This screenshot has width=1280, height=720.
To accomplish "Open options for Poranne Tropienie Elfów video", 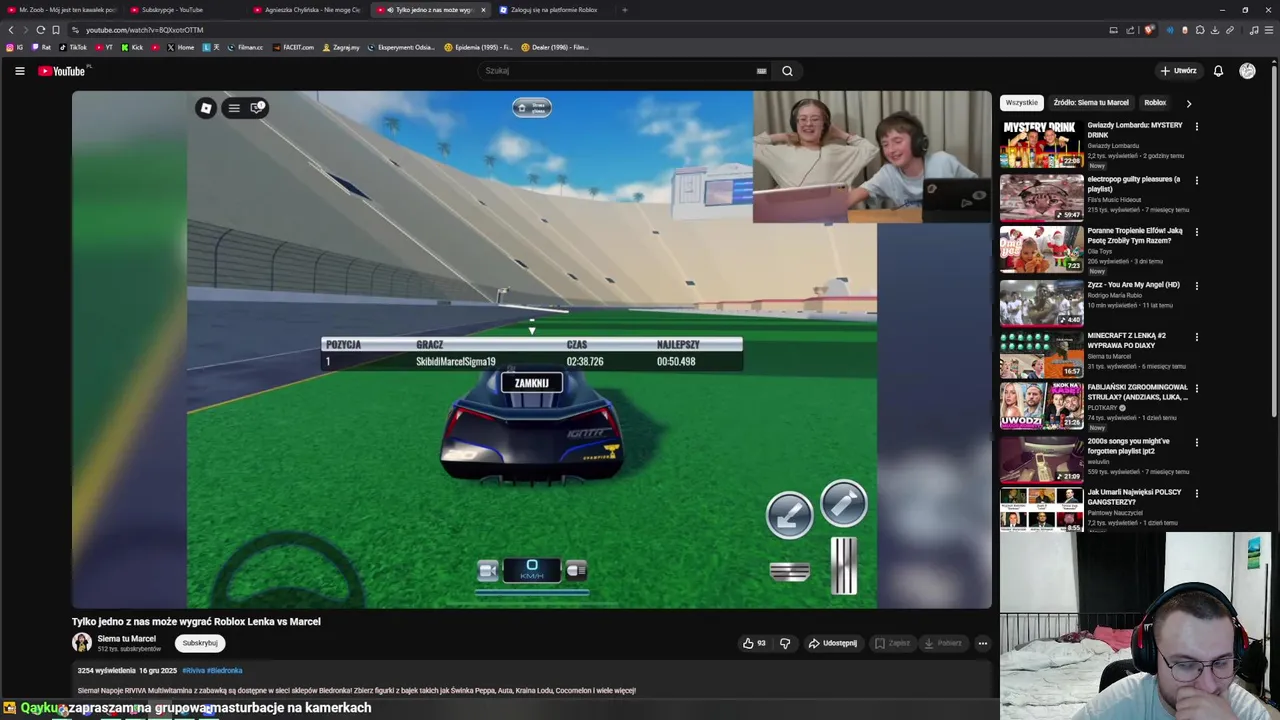I will tap(1196, 232).
